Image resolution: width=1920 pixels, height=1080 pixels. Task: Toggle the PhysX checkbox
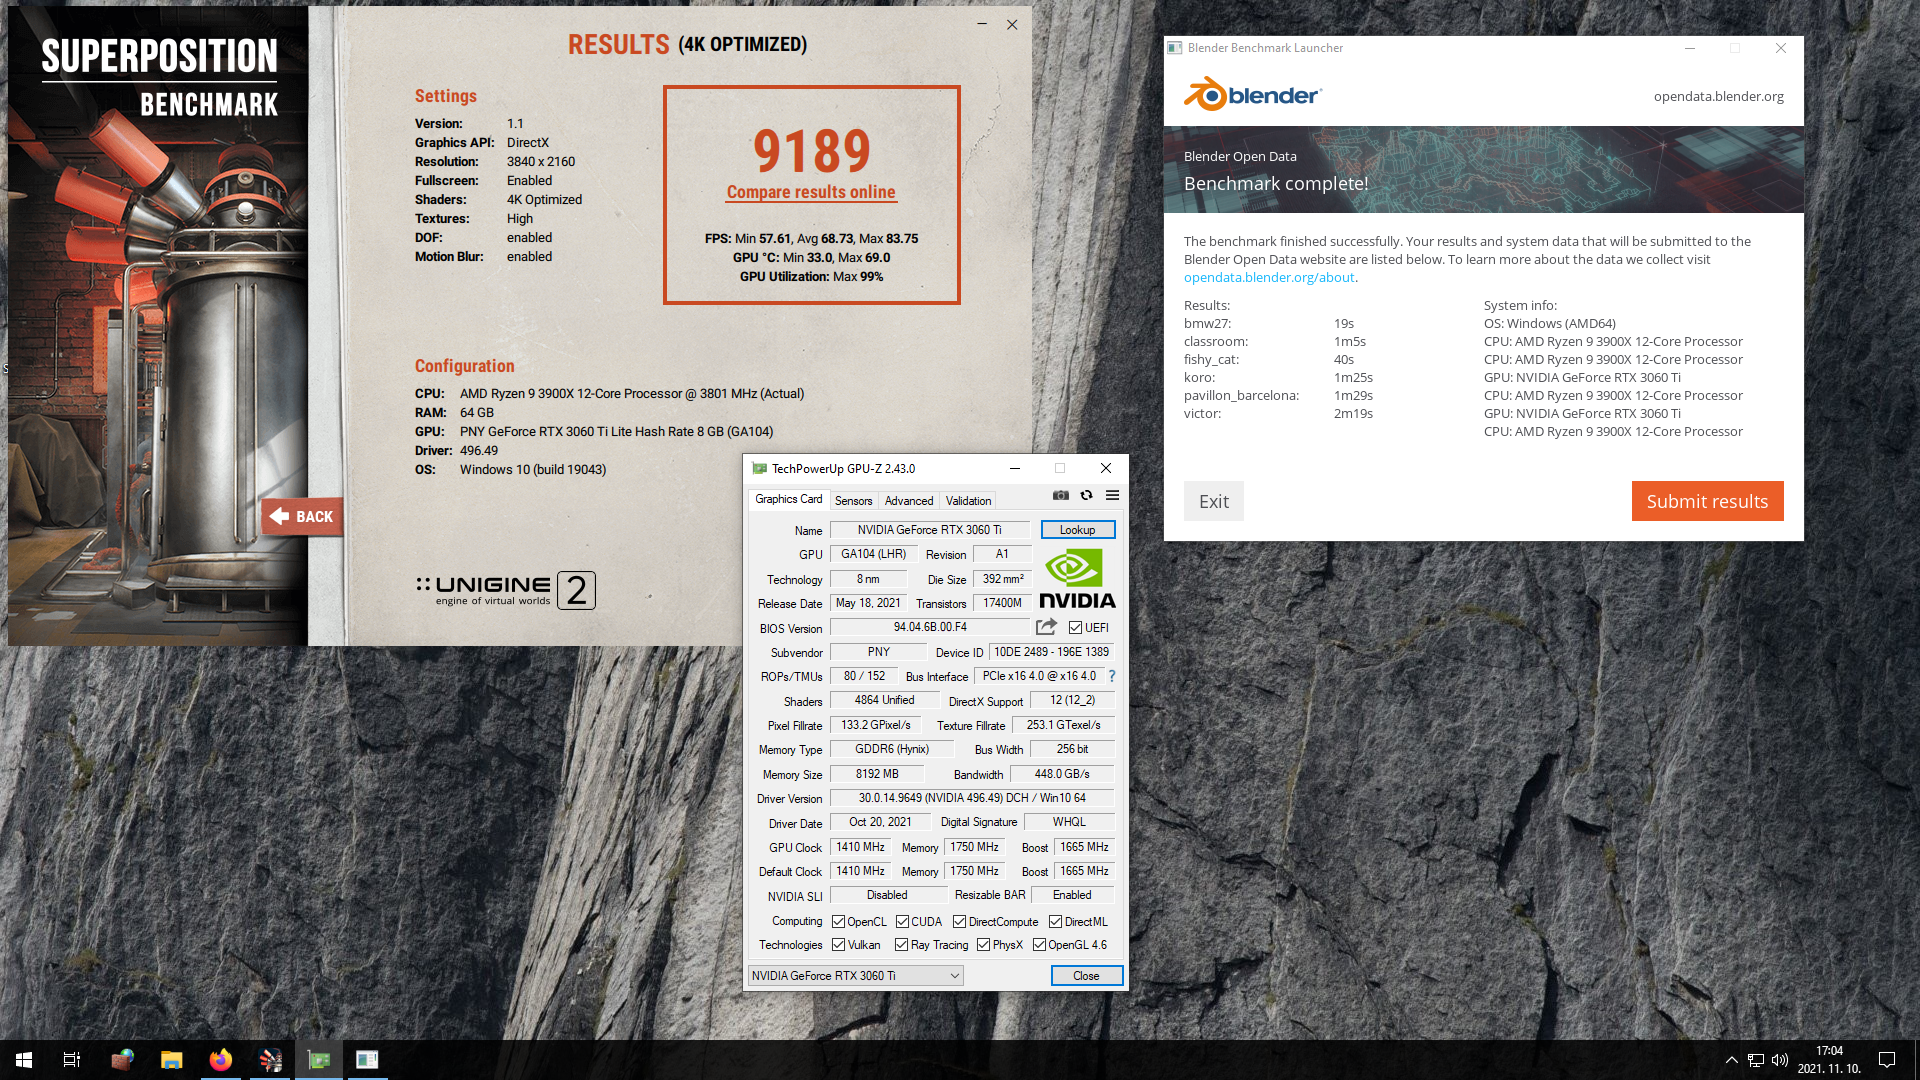(x=983, y=945)
